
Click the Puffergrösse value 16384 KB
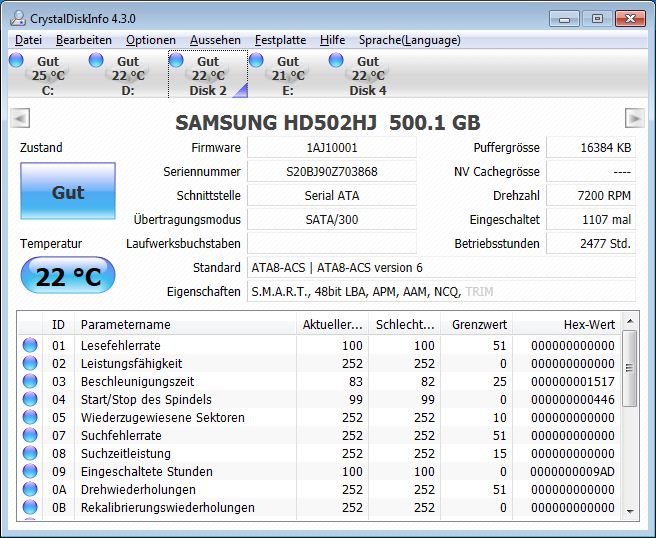pyautogui.click(x=591, y=148)
